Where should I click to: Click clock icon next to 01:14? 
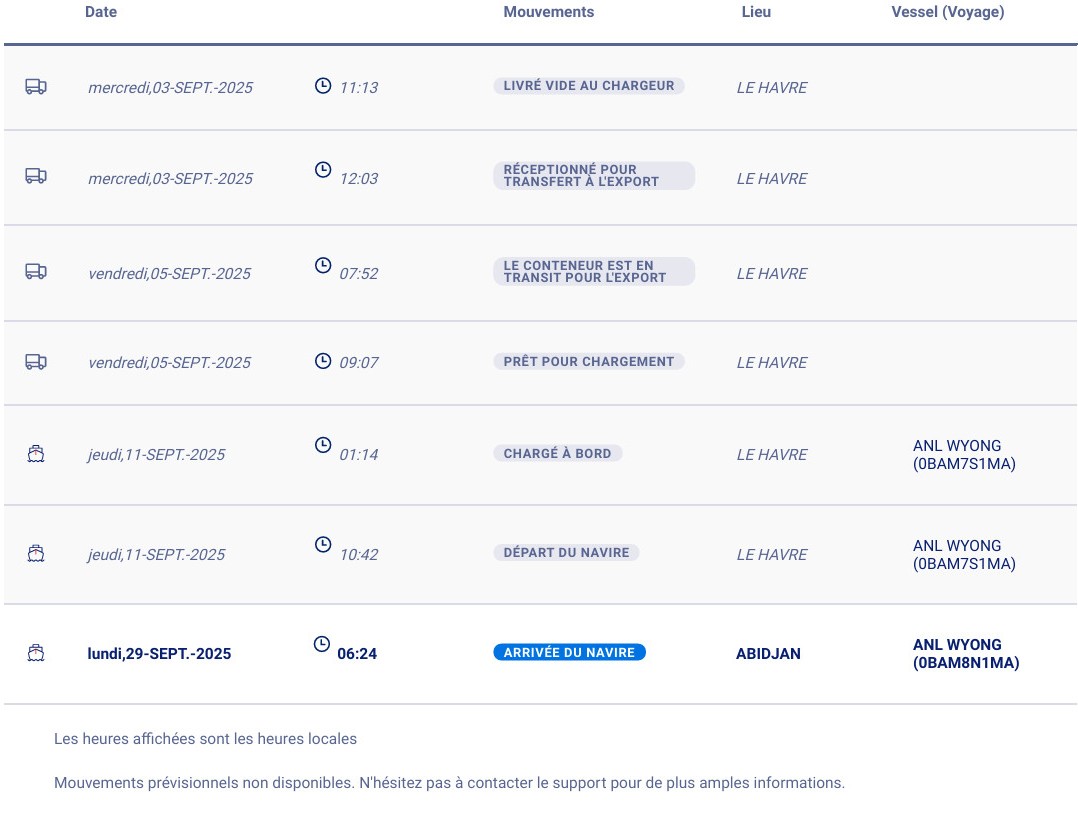[322, 445]
